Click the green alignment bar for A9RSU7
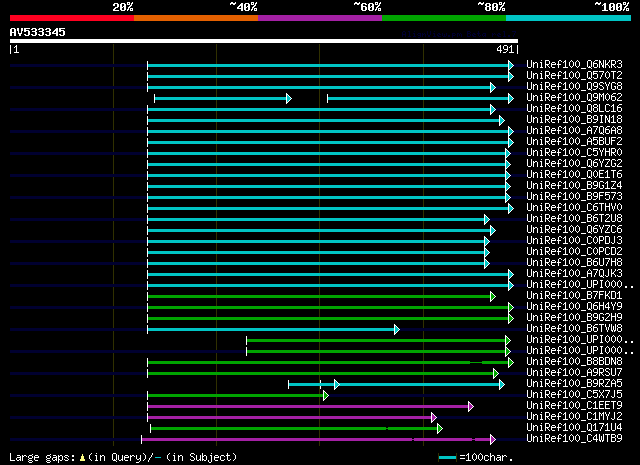The image size is (640, 465). point(323,374)
